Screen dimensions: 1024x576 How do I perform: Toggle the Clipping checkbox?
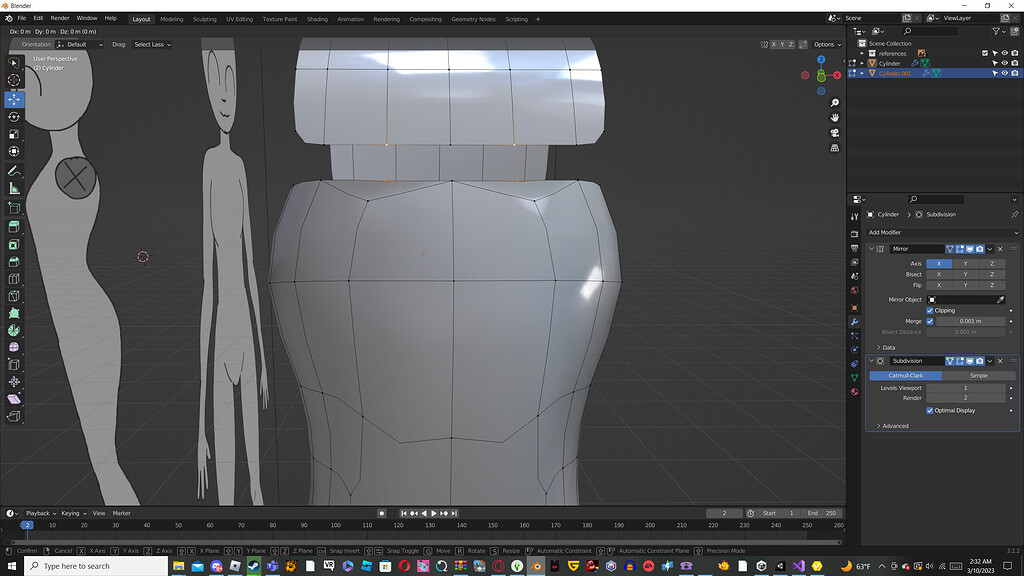[x=930, y=310]
